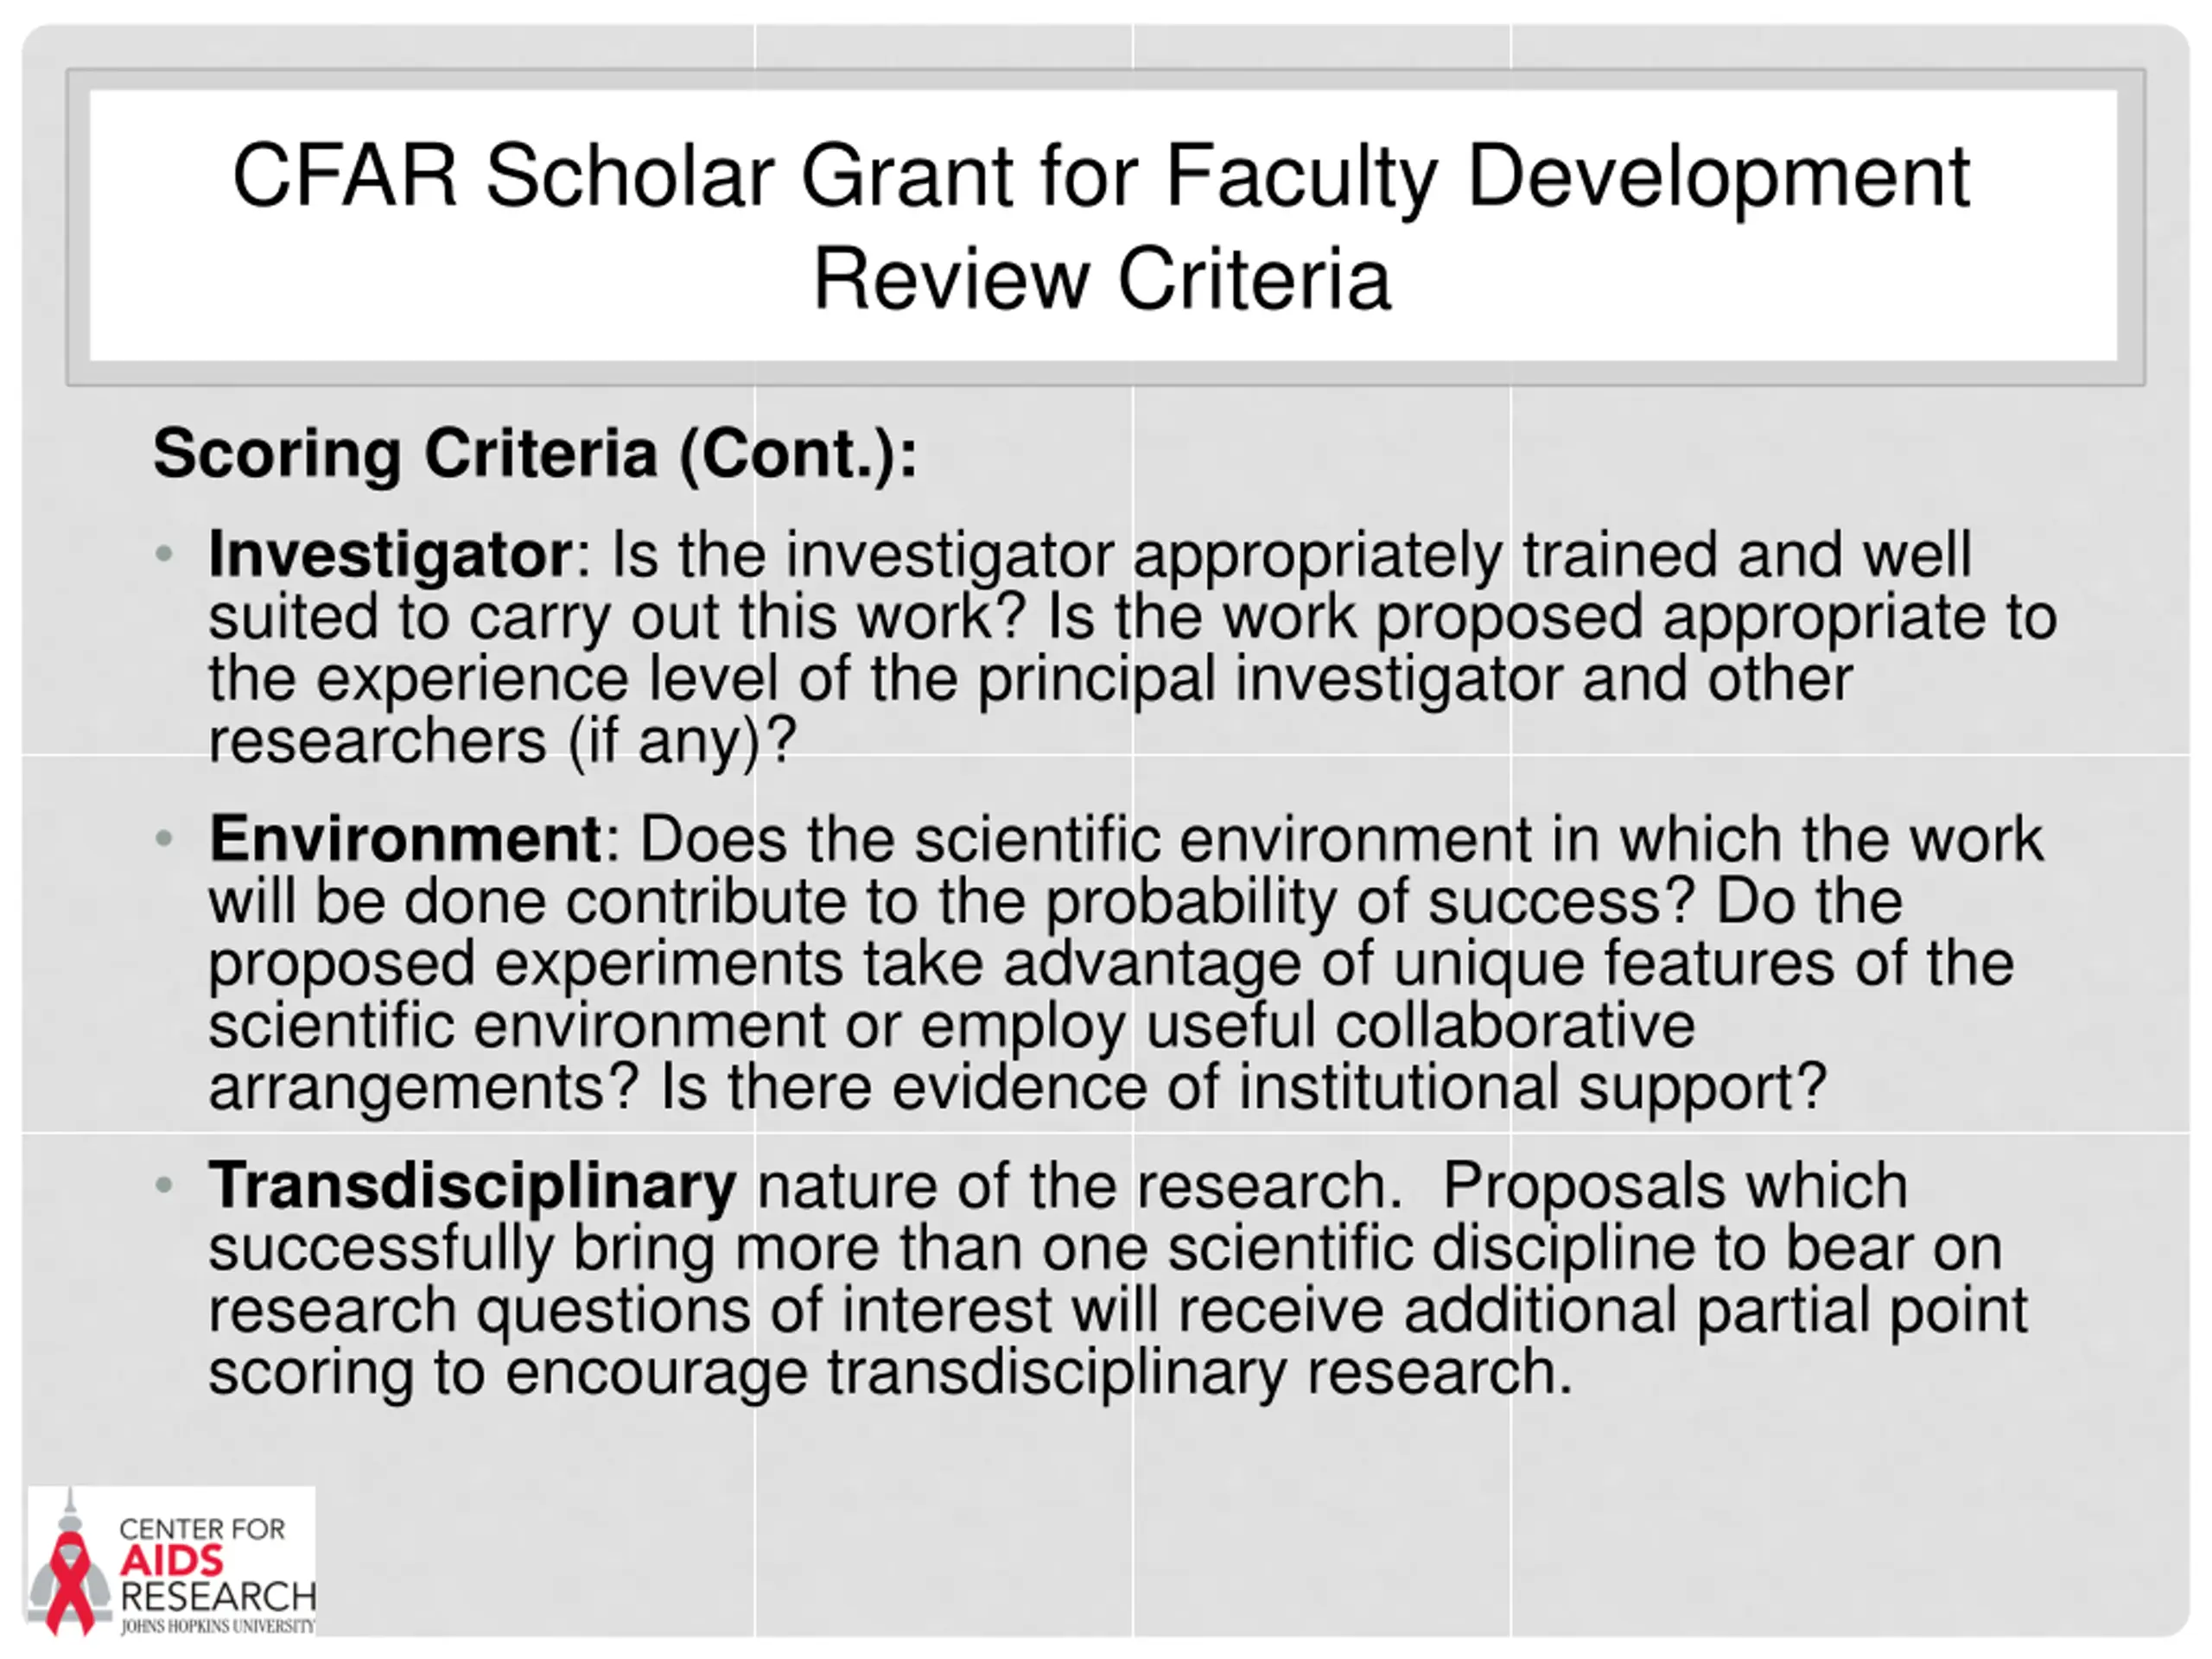The width and height of the screenshot is (2212, 1659).
Task: Click the bold word Investigator
Action: point(390,555)
